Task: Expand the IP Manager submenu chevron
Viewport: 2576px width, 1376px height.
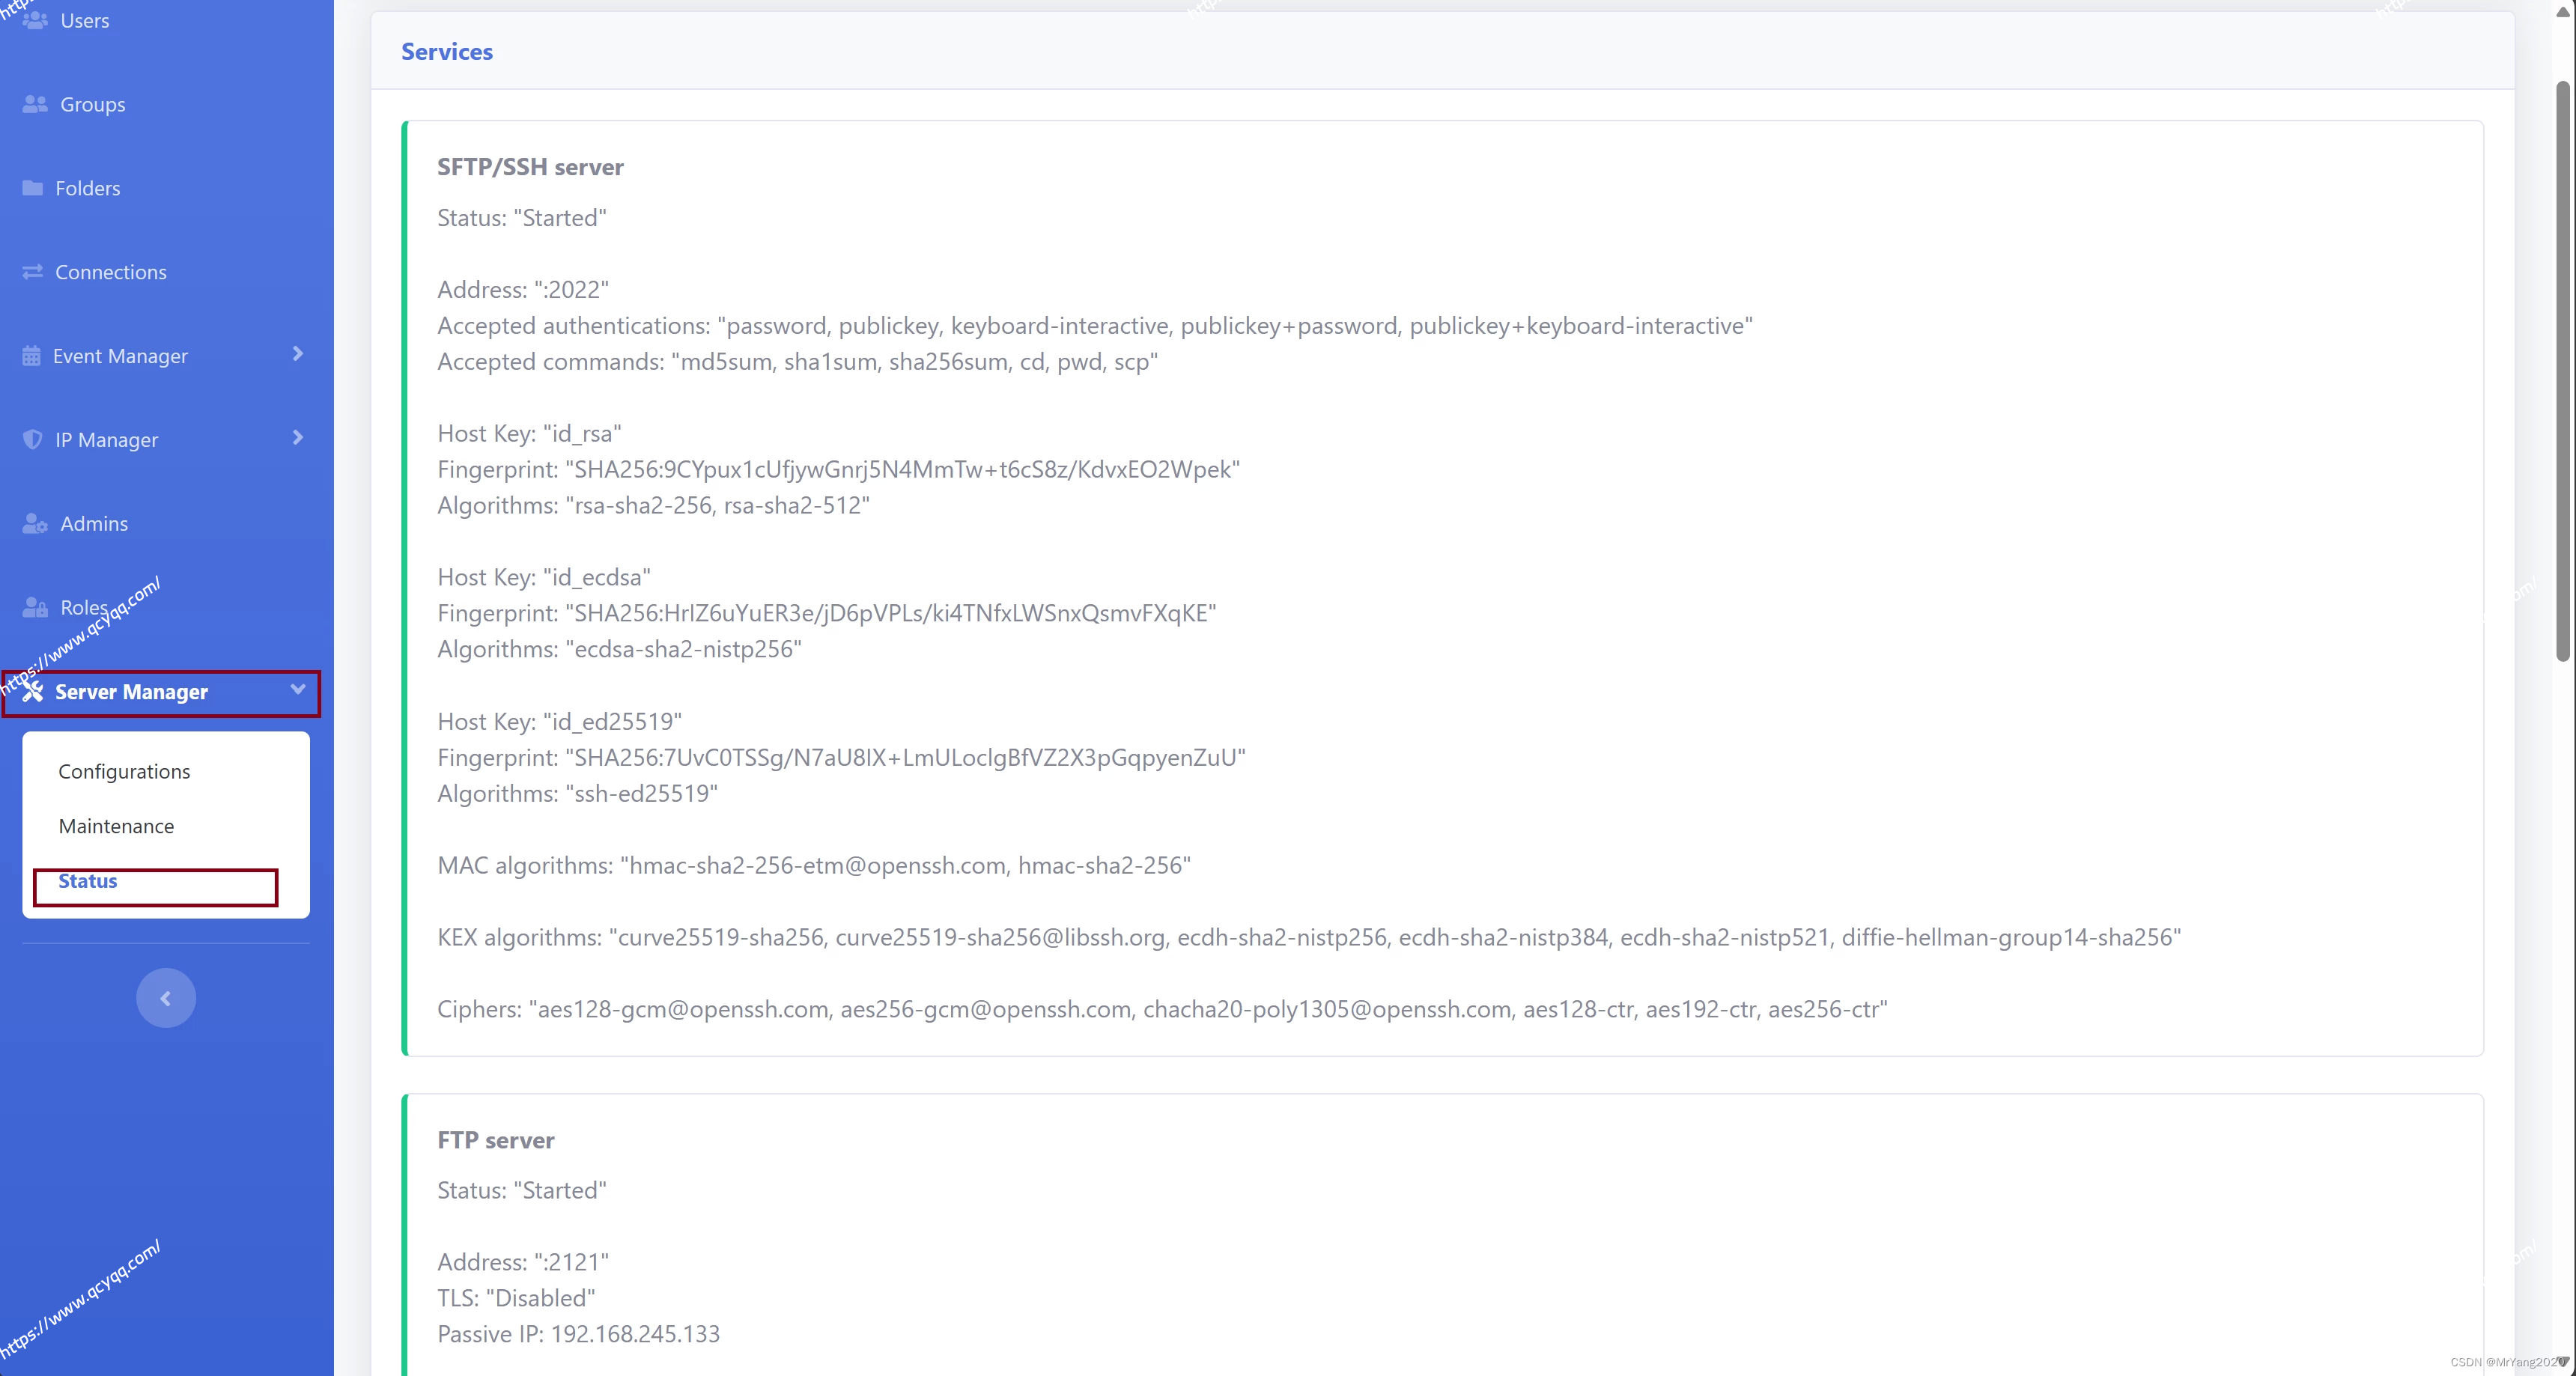Action: pos(297,438)
